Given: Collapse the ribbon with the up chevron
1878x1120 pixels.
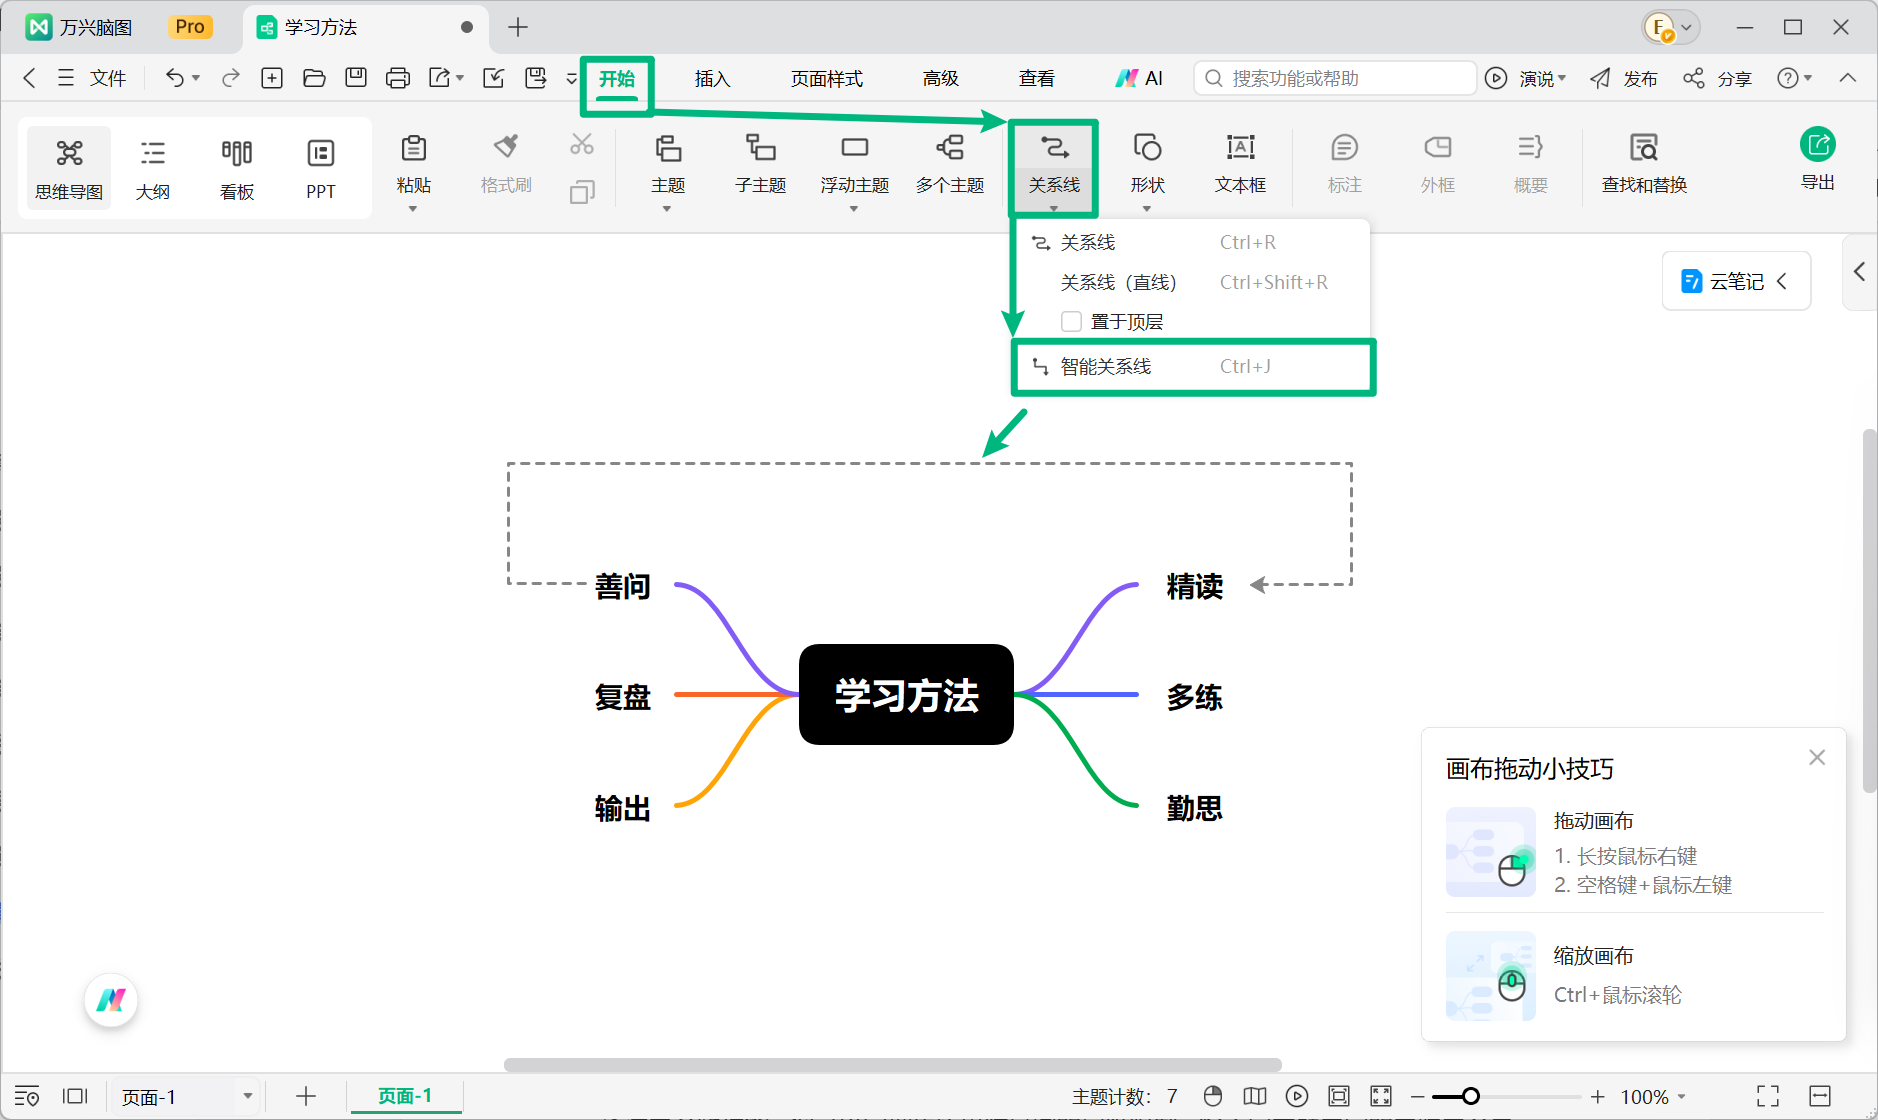Looking at the screenshot, I should click(x=1848, y=78).
